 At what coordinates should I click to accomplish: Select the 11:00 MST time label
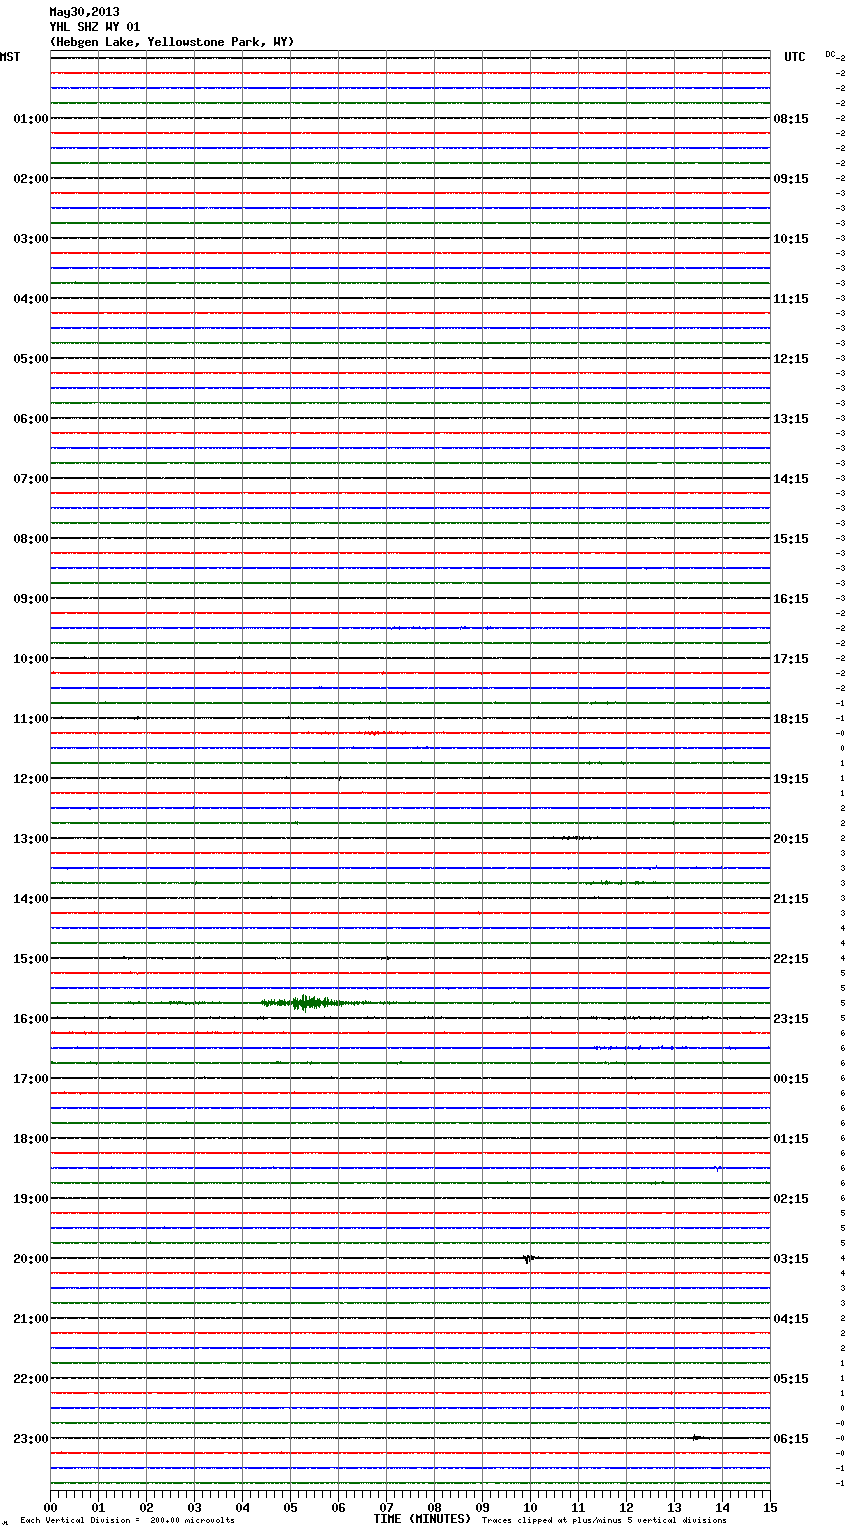click(31, 719)
